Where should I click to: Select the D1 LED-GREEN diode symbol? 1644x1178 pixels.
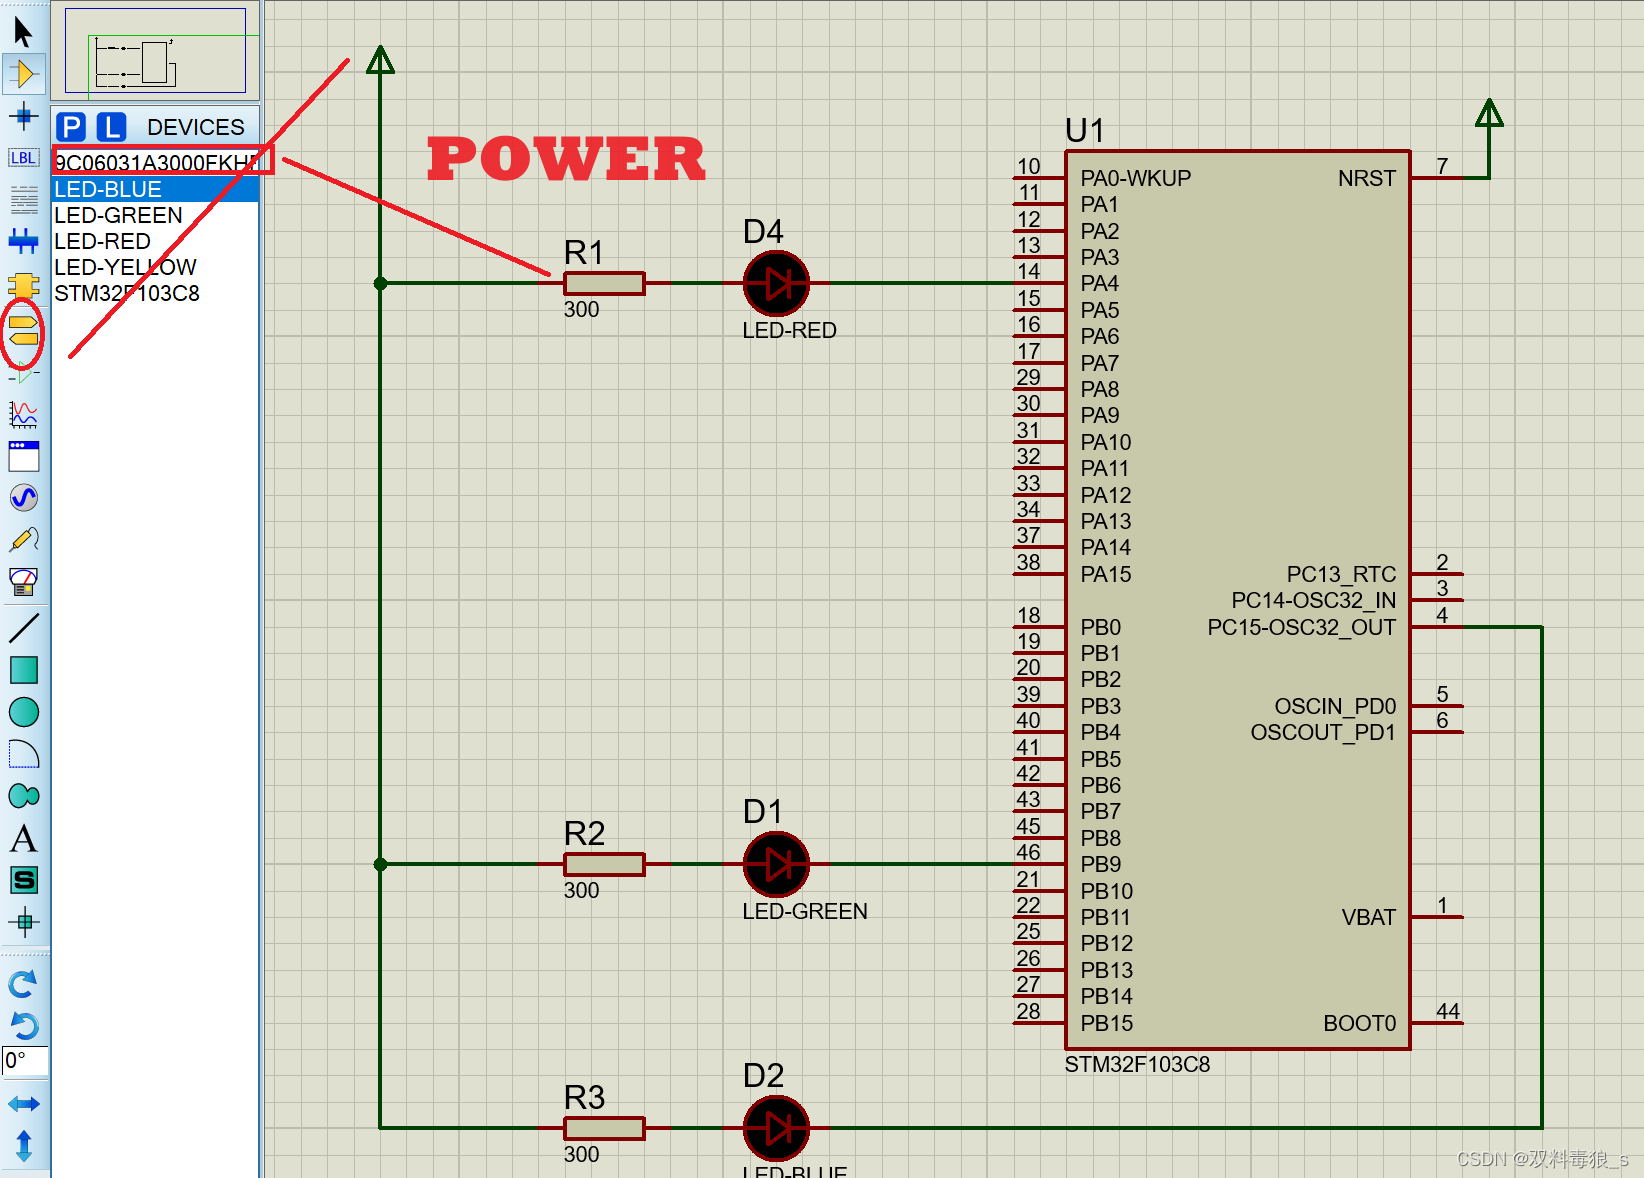tap(776, 864)
